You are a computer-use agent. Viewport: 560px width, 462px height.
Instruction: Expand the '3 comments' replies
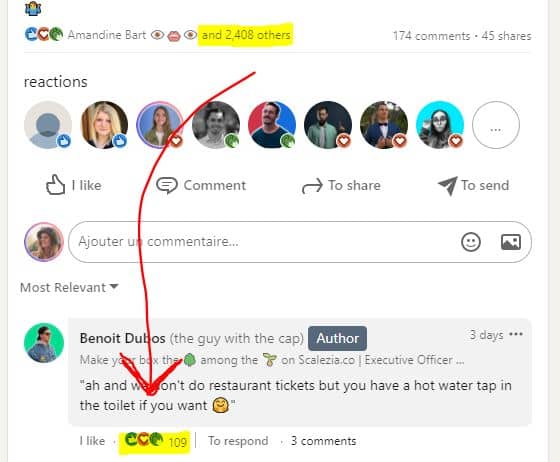coord(323,441)
